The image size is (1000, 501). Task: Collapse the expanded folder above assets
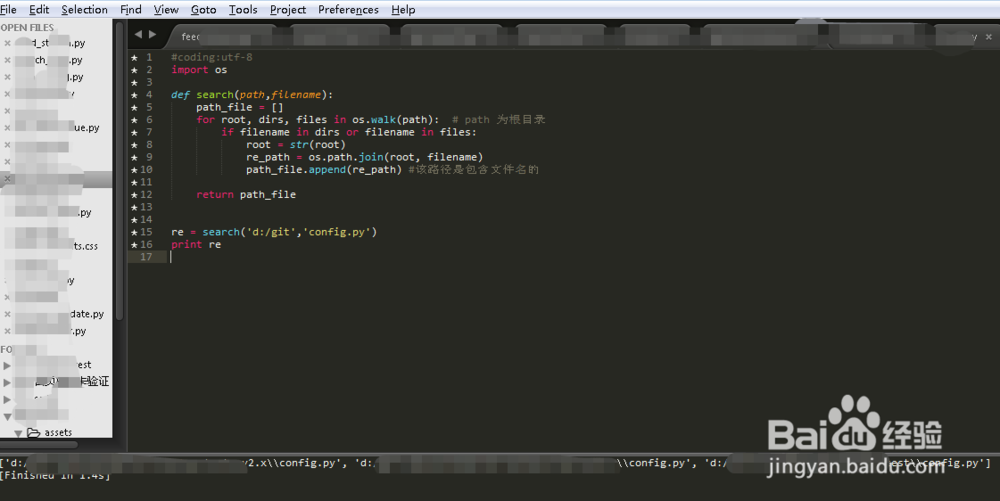point(7,417)
